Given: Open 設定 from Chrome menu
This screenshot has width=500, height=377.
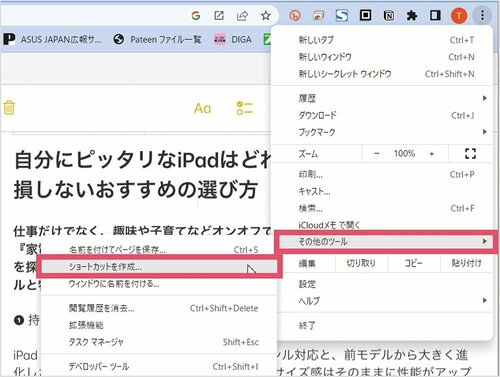Looking at the screenshot, I should click(x=382, y=284).
